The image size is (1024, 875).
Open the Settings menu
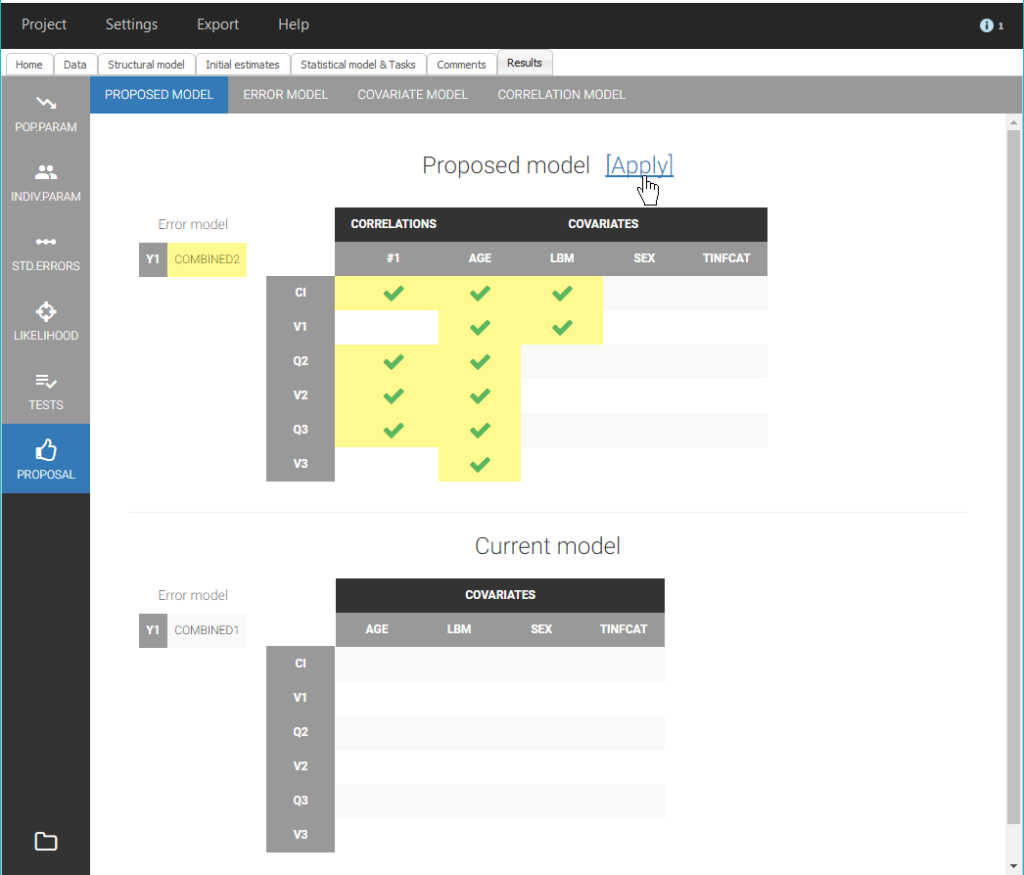coord(131,24)
